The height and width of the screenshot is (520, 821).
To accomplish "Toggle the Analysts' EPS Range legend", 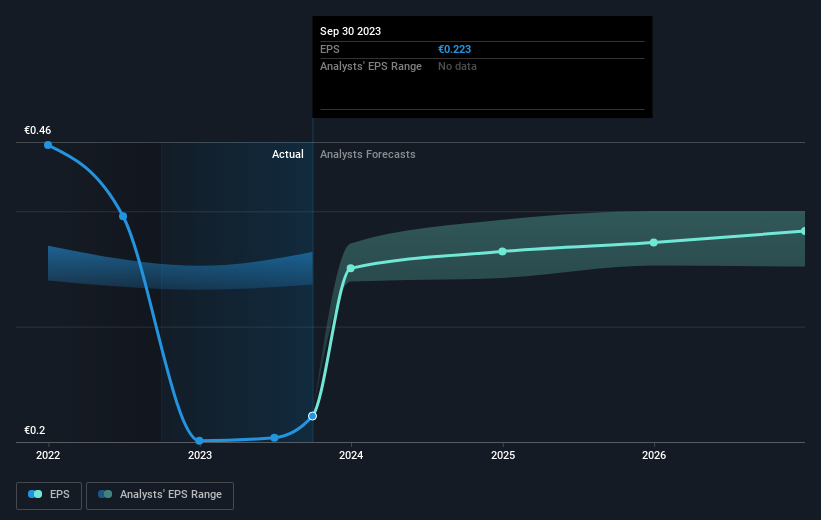I will [x=160, y=495].
